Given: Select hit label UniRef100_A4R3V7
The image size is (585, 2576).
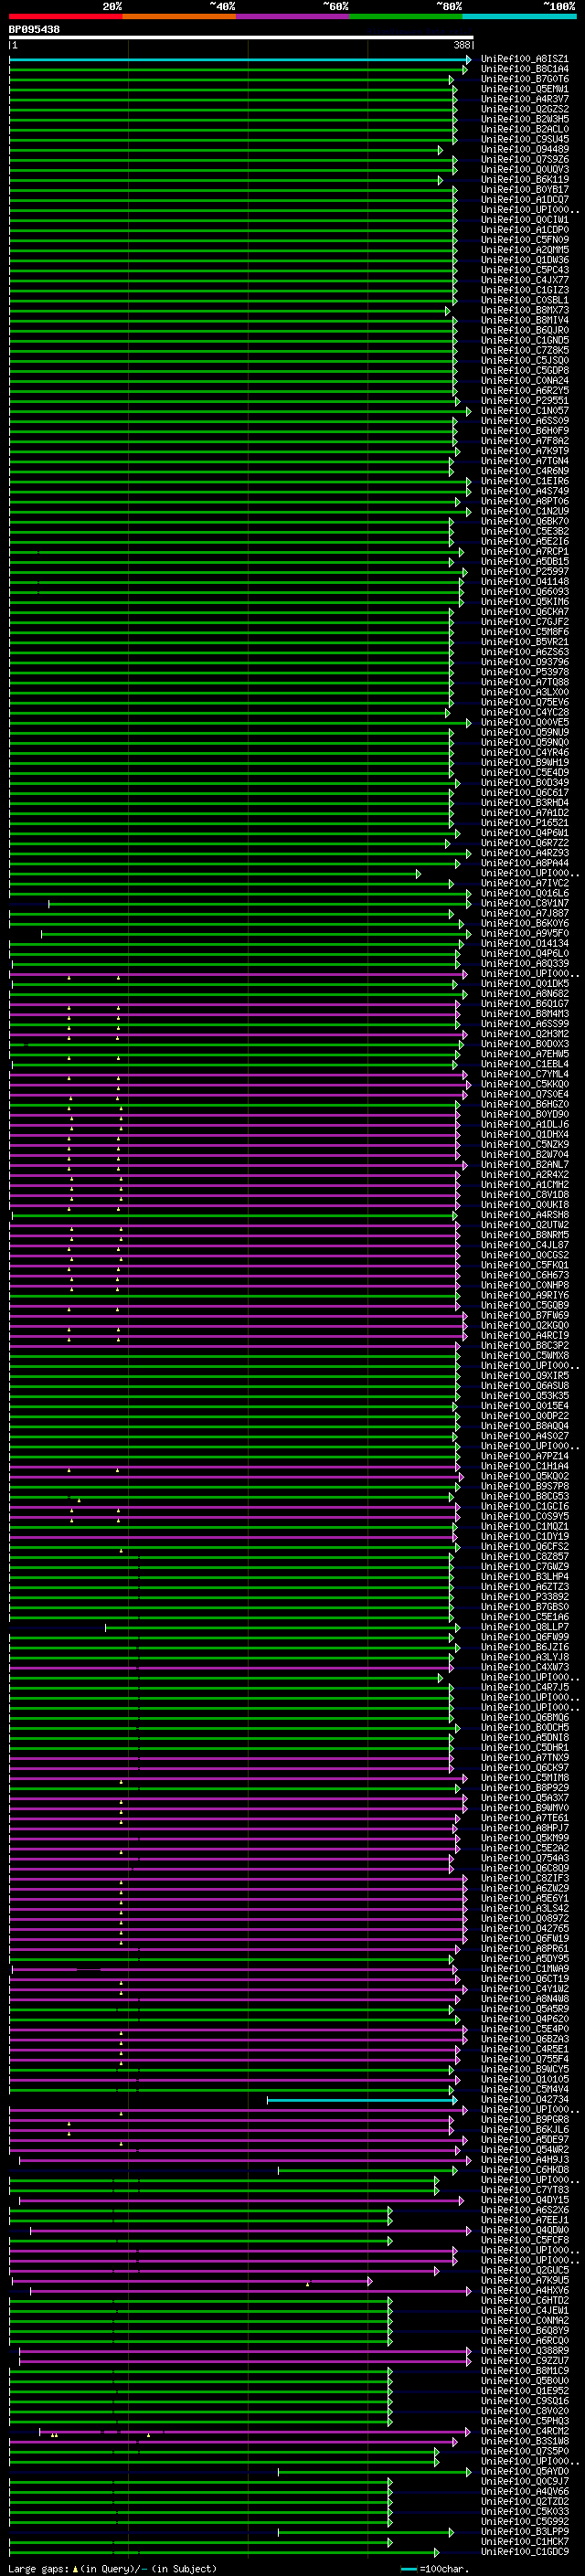Looking at the screenshot, I should tap(524, 99).
